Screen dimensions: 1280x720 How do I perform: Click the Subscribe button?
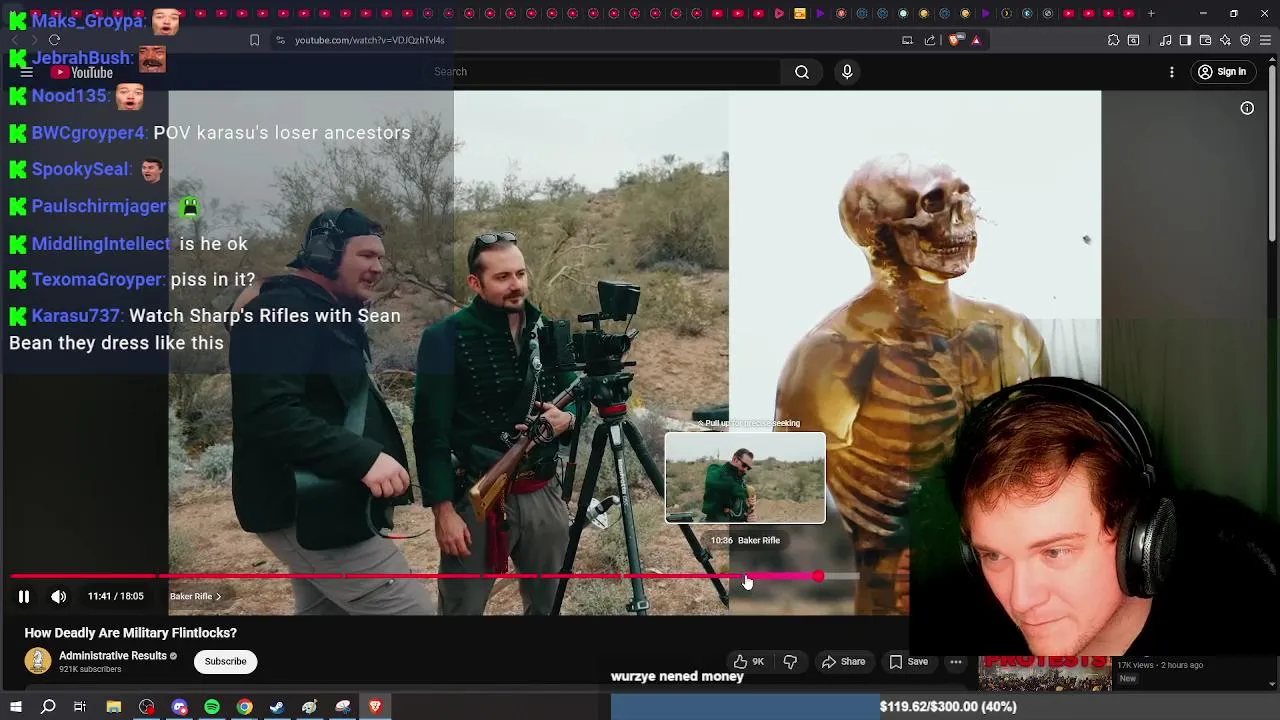pos(225,661)
